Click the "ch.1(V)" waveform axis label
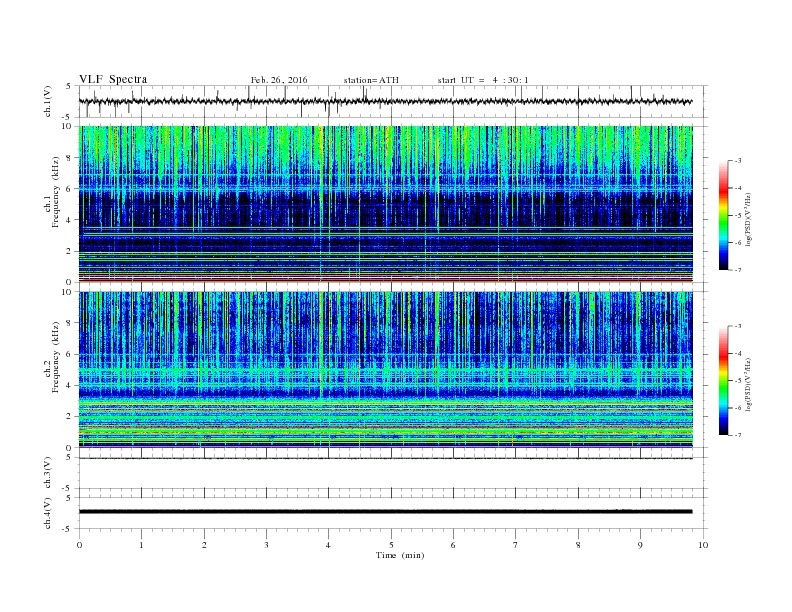 tap(48, 101)
